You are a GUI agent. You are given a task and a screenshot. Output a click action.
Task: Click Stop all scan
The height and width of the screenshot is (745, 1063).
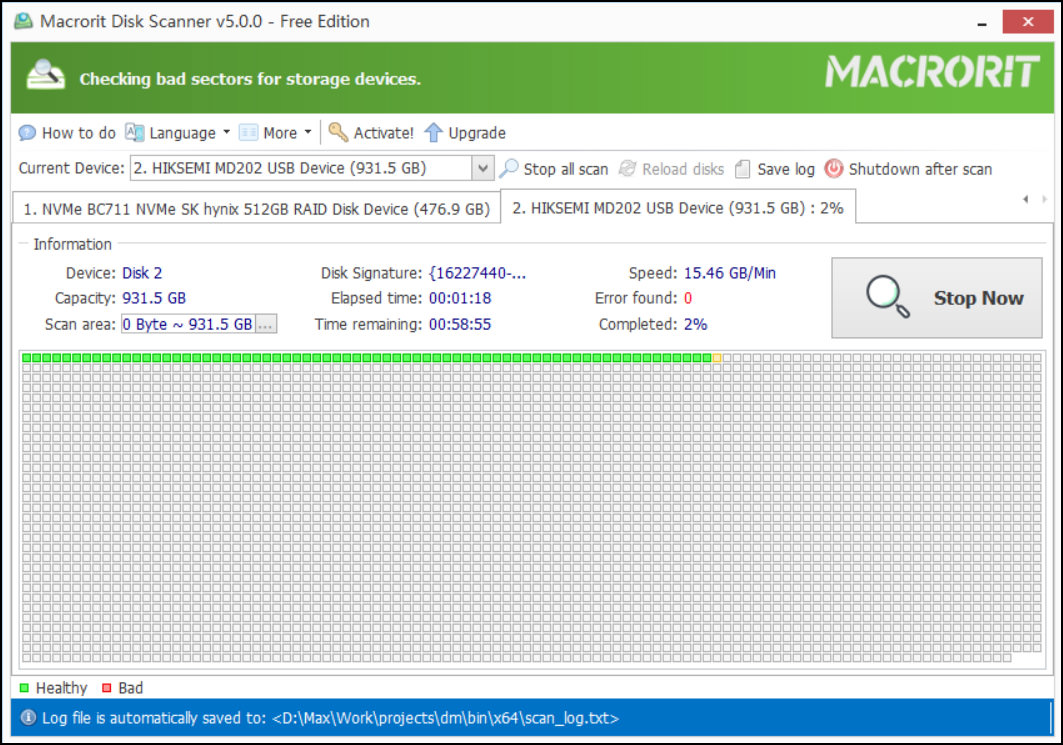(x=554, y=169)
